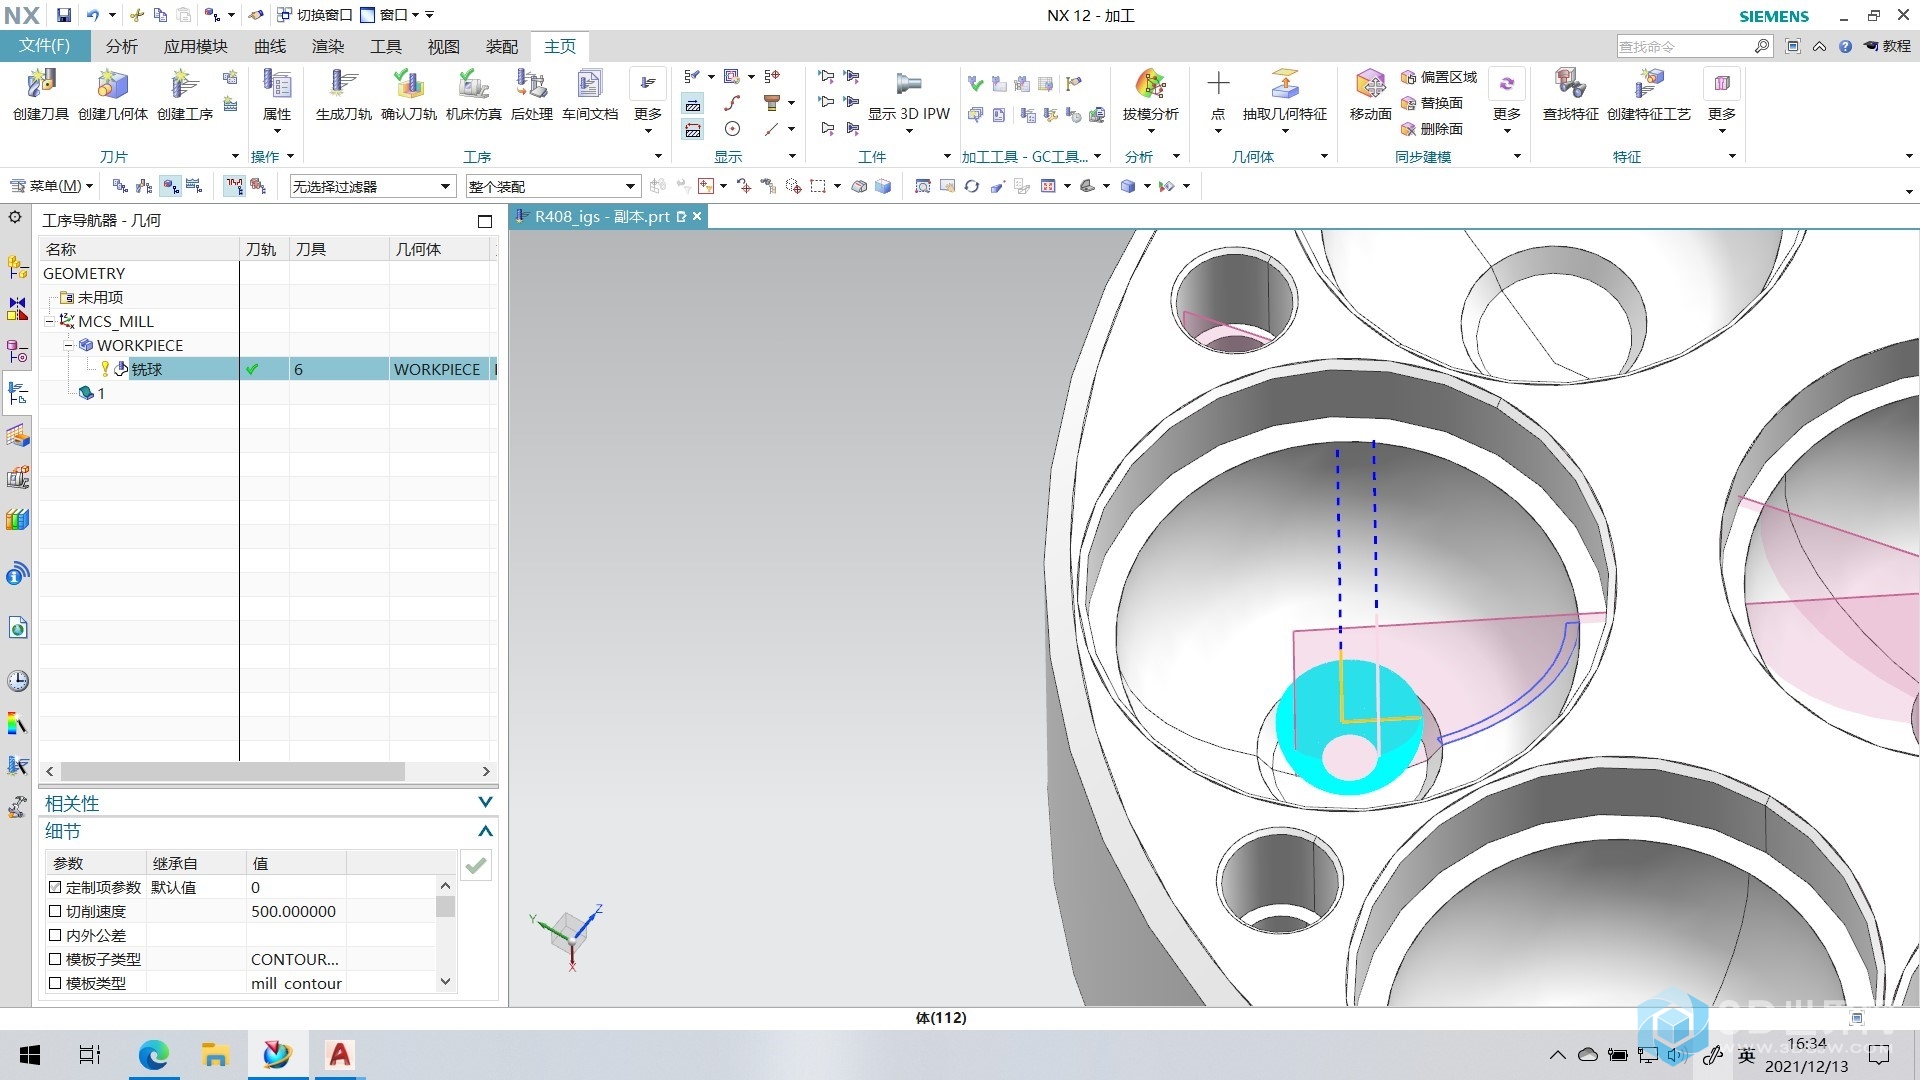This screenshot has width=1920, height=1080.
Task: Check the 内外公差 checkbox
Action: 55,935
